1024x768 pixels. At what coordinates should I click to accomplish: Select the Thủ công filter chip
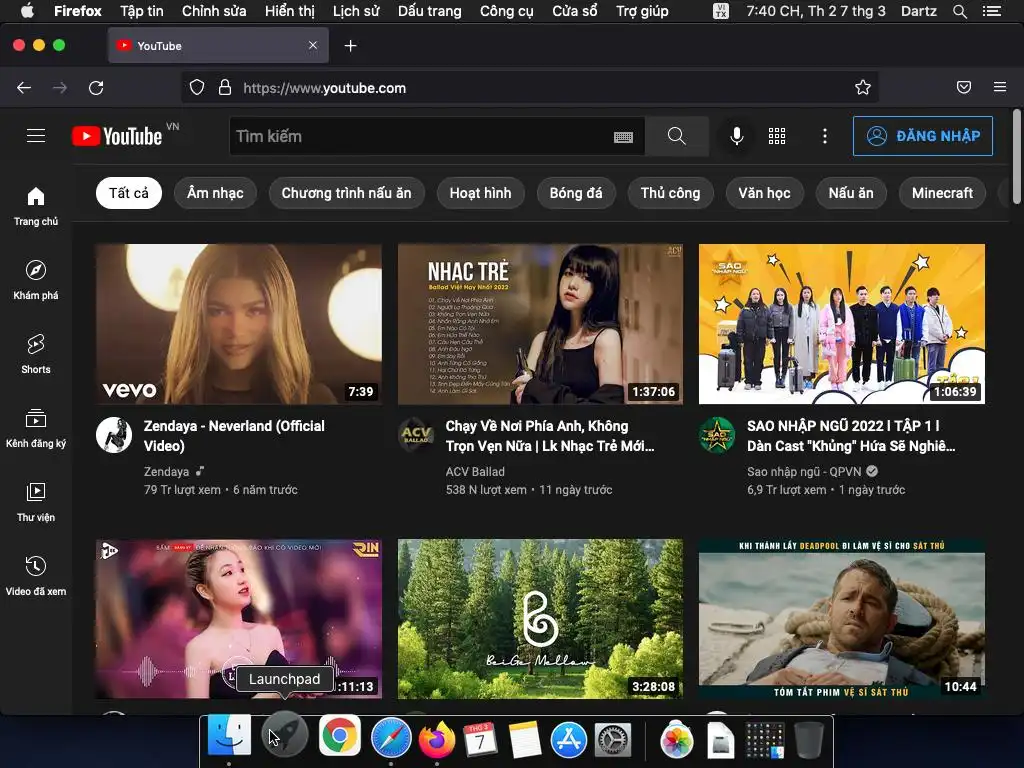[x=670, y=193]
